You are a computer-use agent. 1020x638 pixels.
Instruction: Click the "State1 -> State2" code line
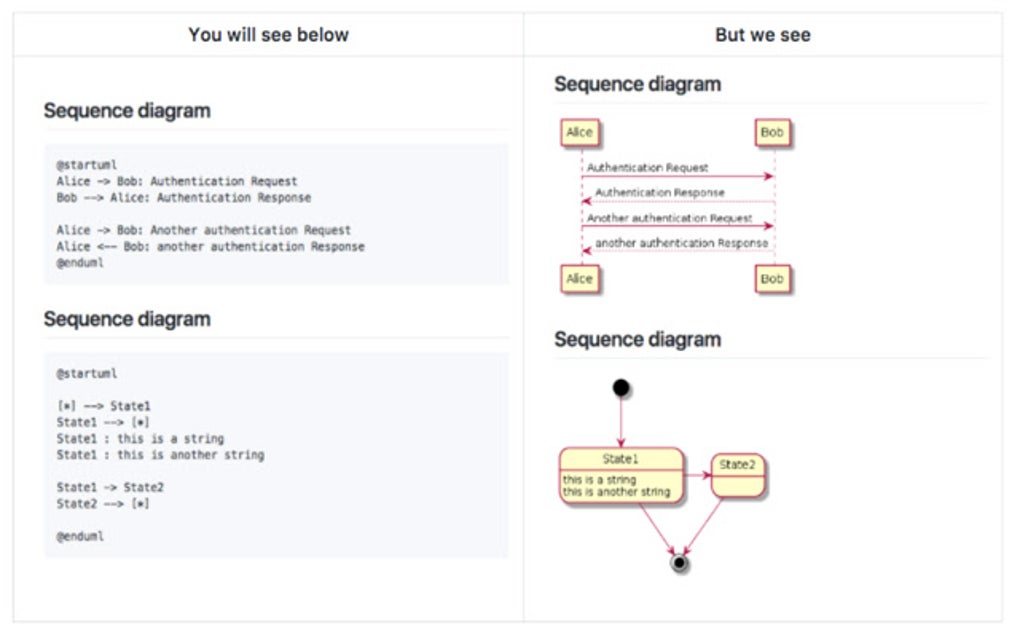tap(110, 487)
